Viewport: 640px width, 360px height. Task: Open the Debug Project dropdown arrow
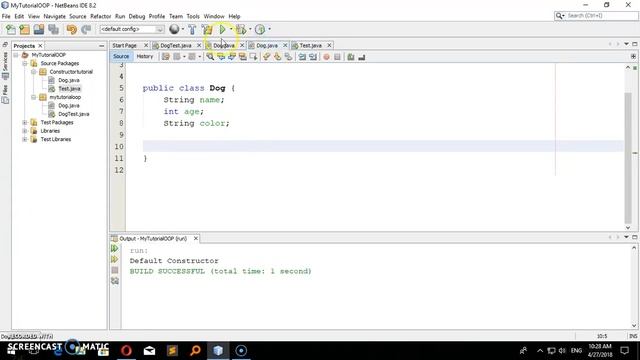coord(250,29)
